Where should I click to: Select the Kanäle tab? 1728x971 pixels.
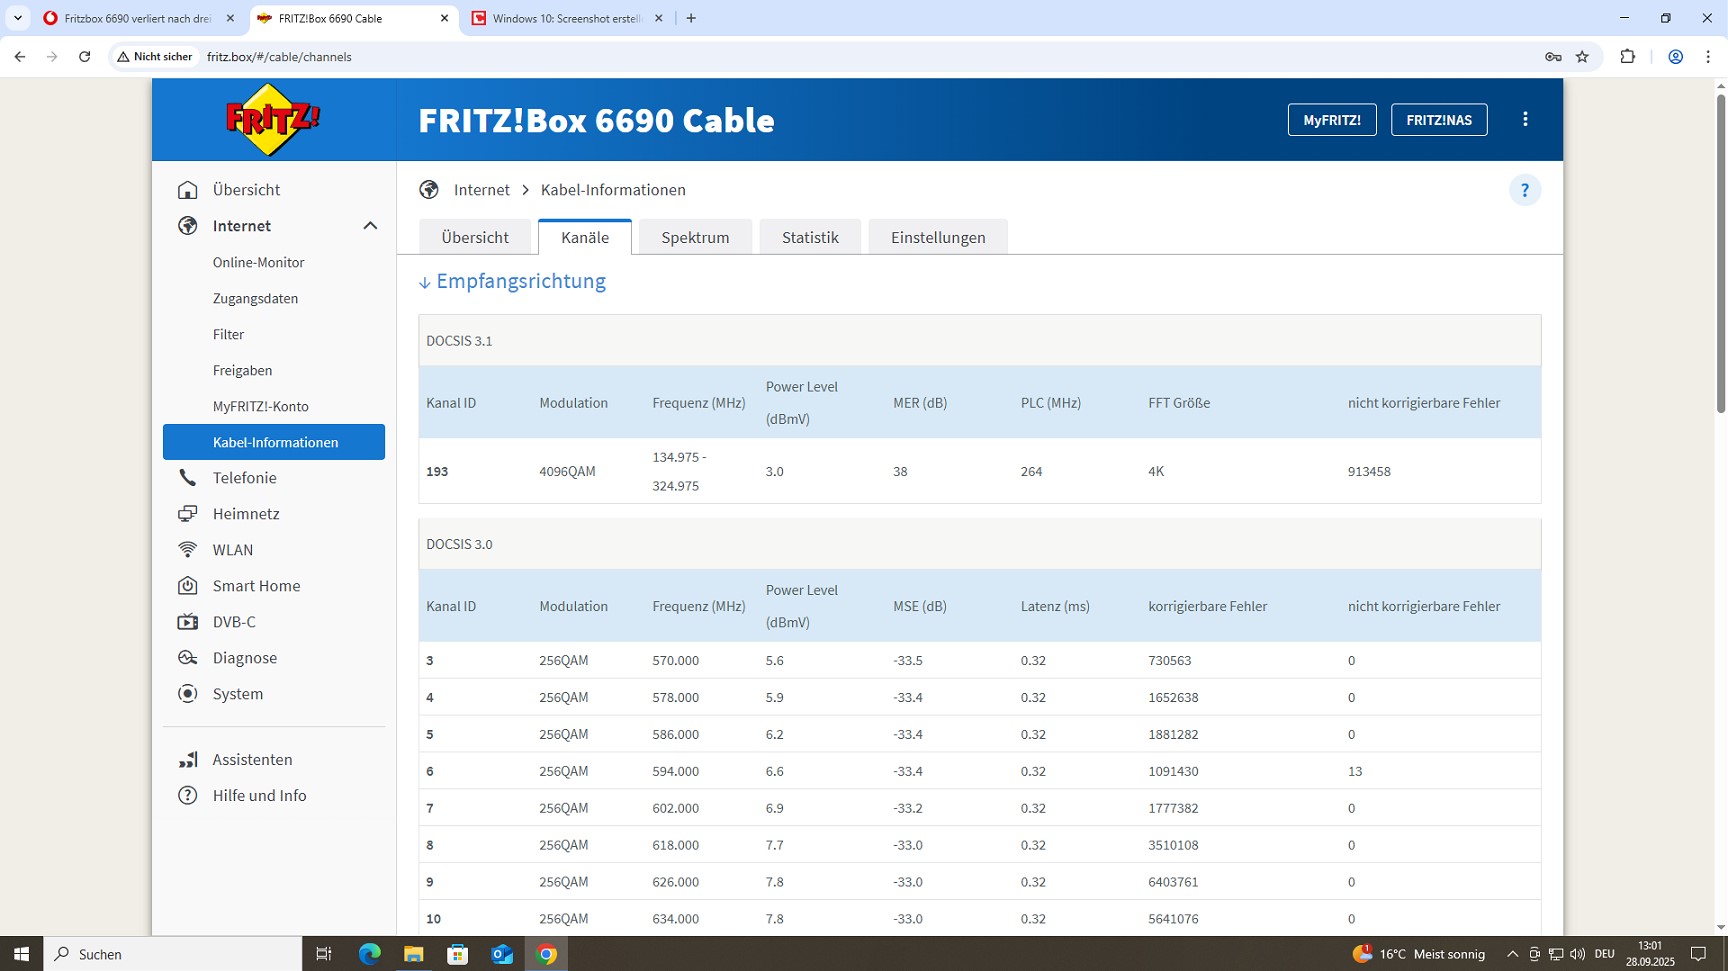(x=585, y=237)
